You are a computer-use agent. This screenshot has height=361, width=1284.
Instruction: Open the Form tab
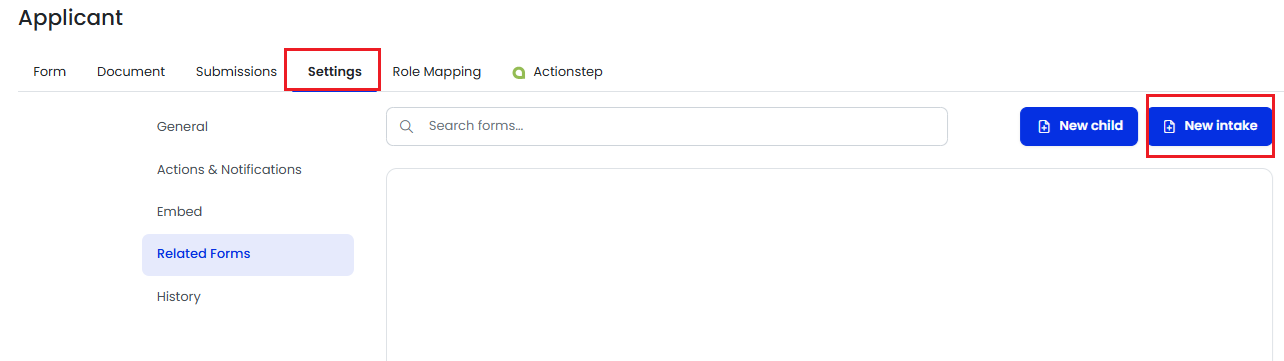tap(50, 71)
